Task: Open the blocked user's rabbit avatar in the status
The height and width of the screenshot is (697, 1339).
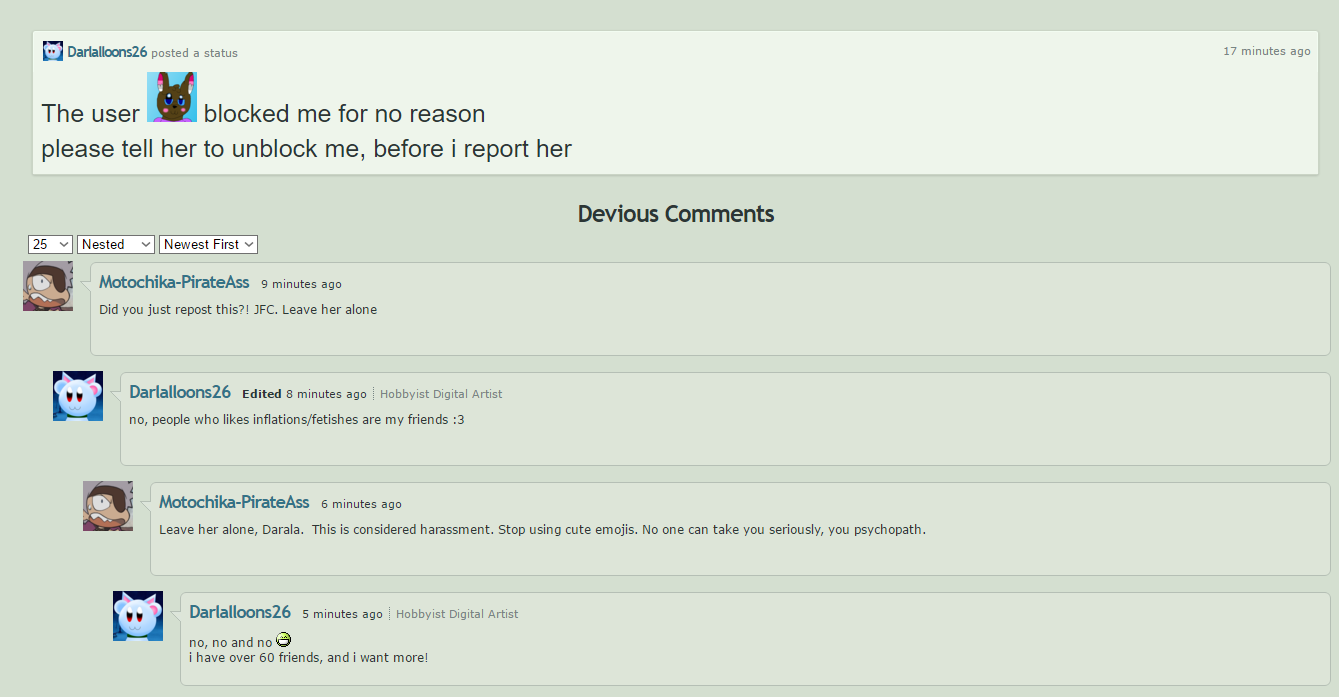Action: [172, 97]
